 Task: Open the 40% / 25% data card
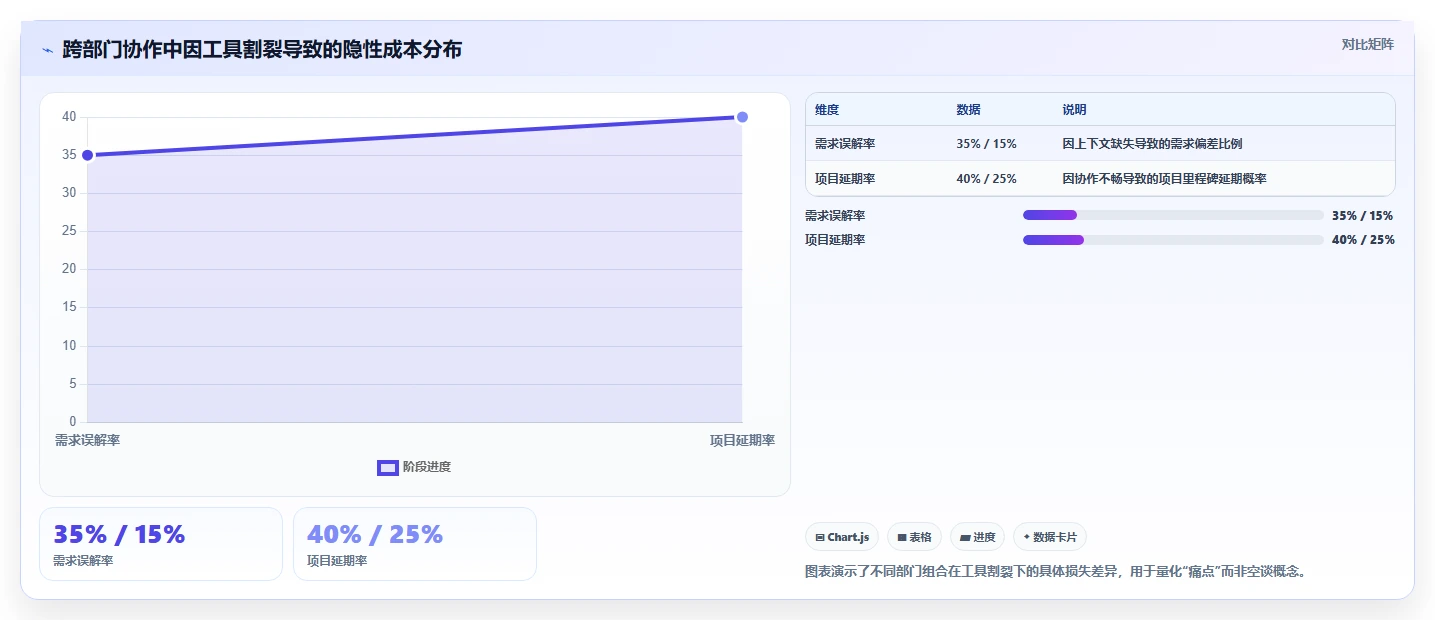click(415, 544)
